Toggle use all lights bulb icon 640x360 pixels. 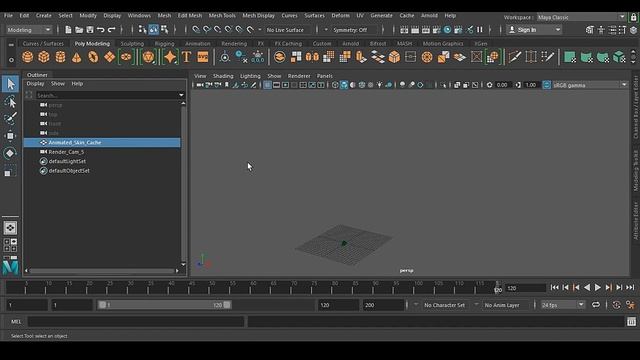click(x=380, y=85)
